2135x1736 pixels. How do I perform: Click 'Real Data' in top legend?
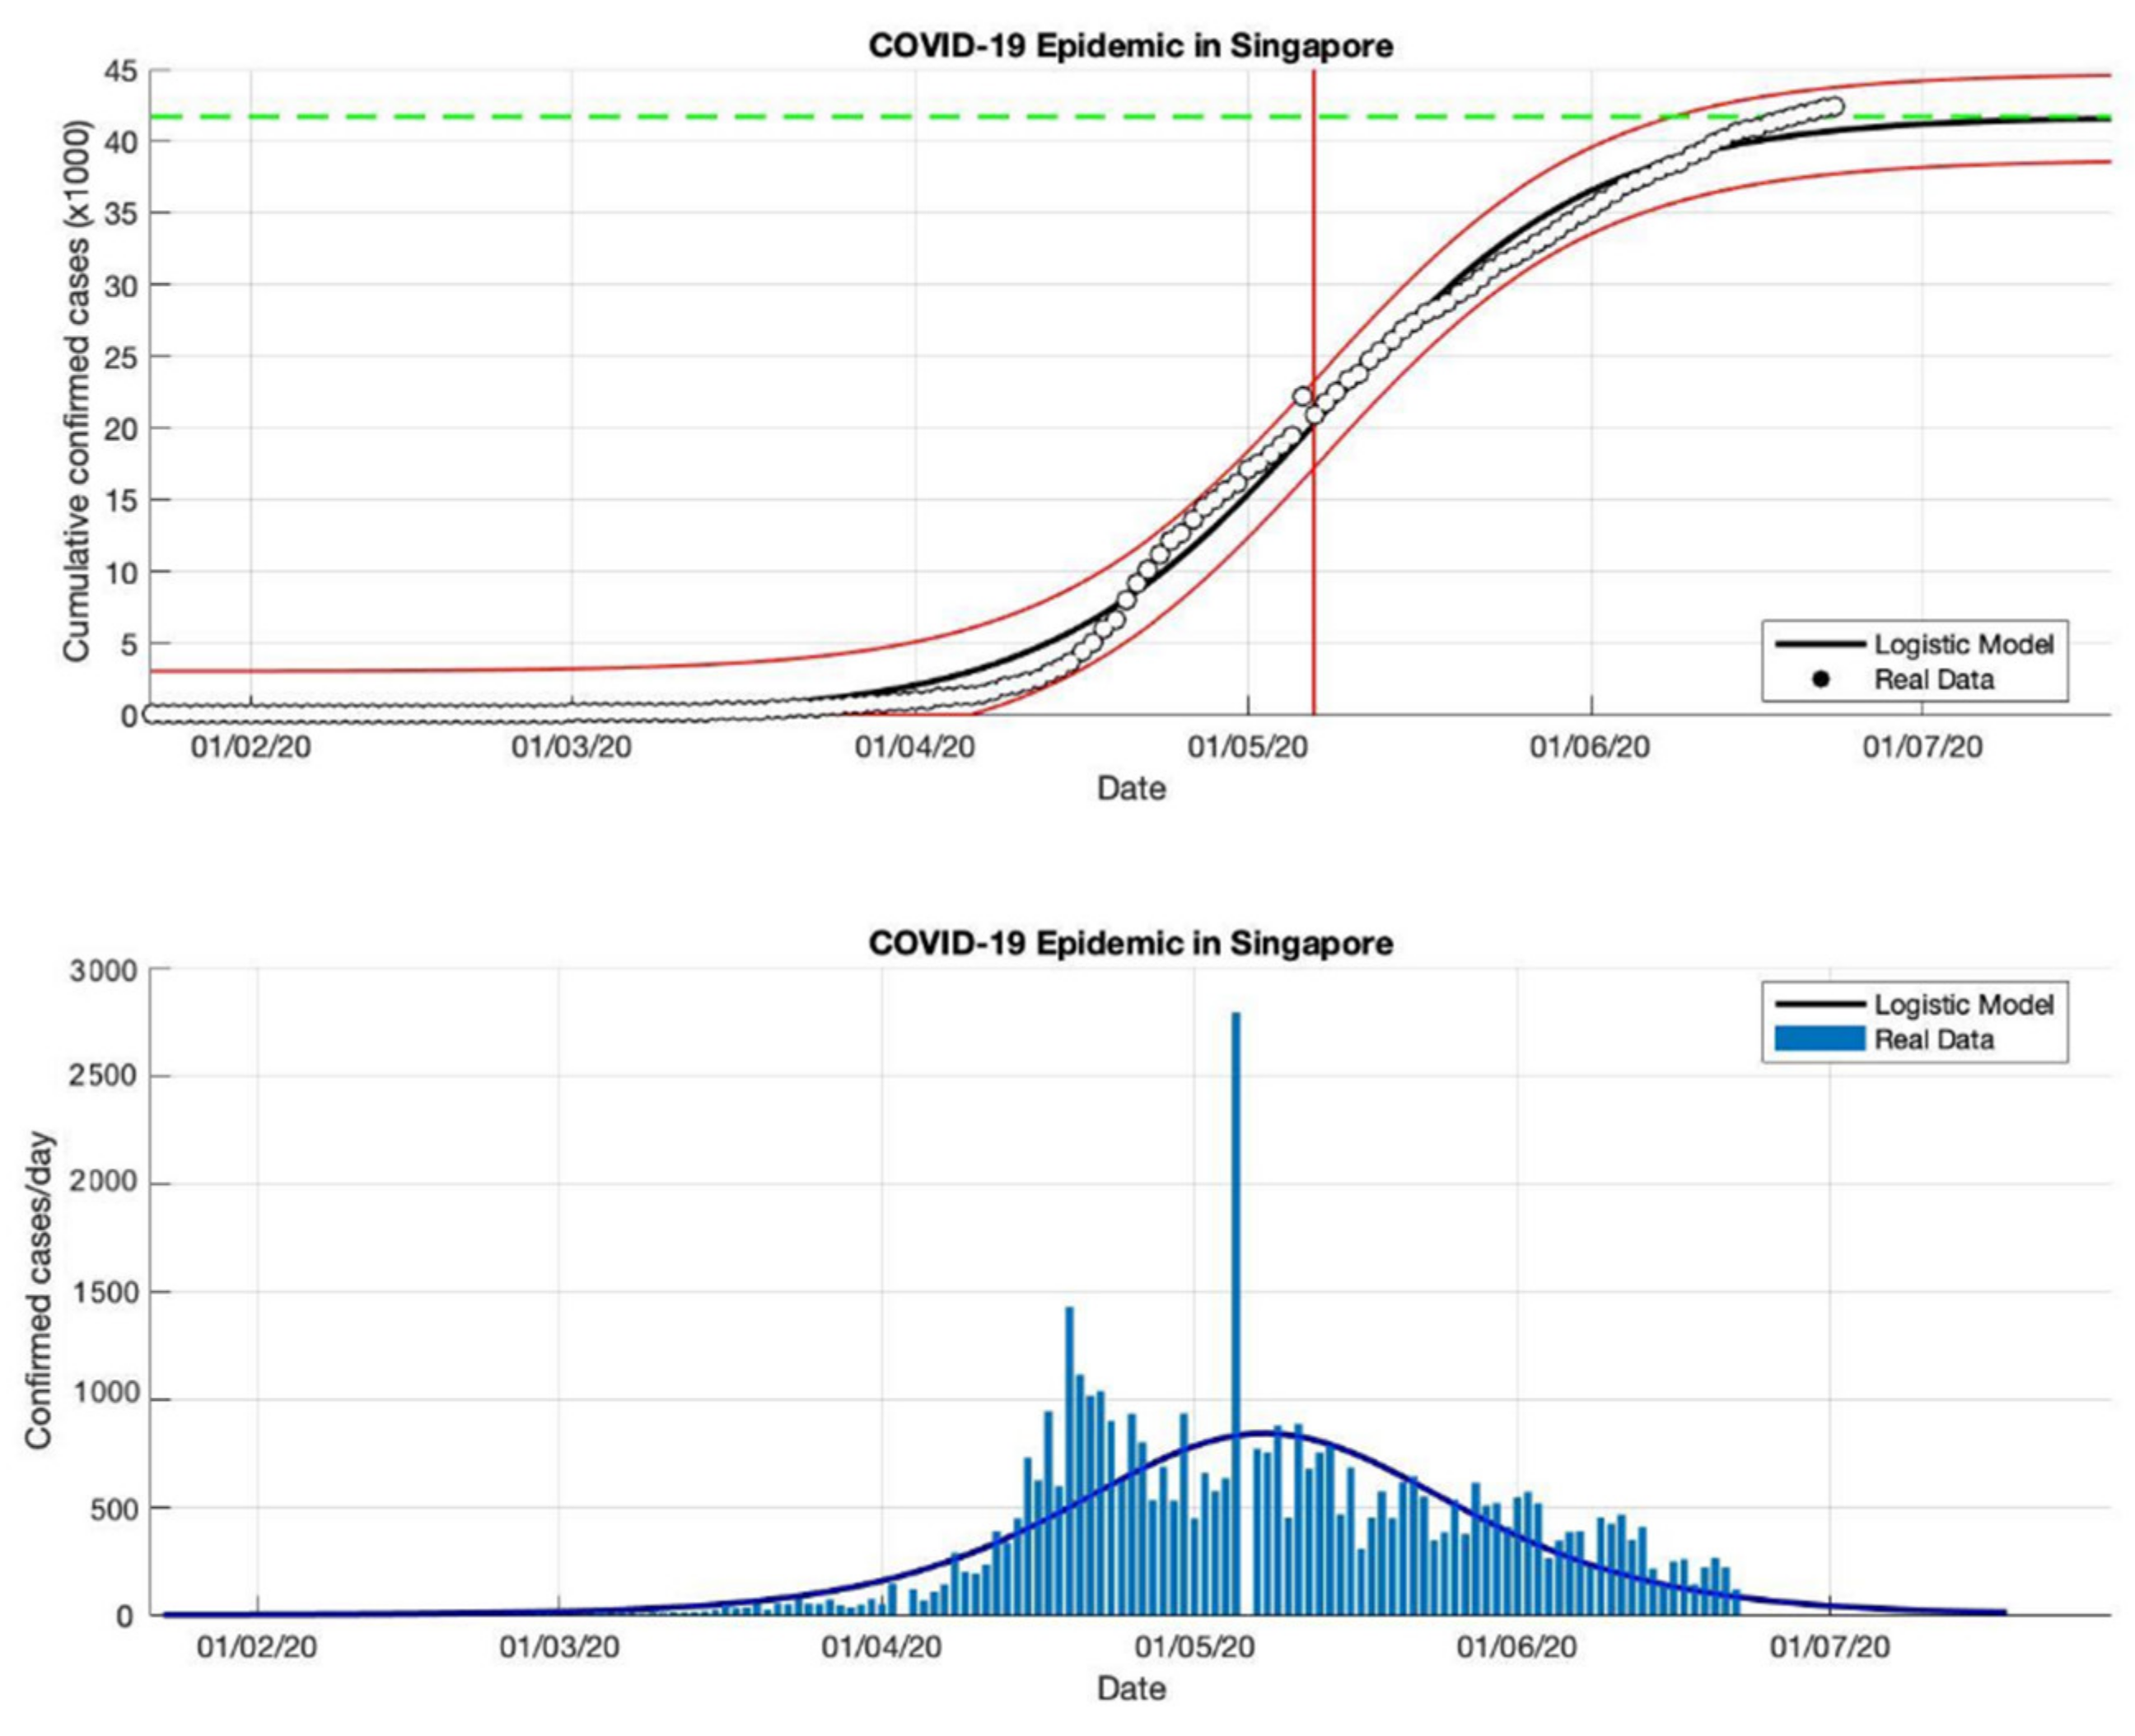pos(1933,680)
